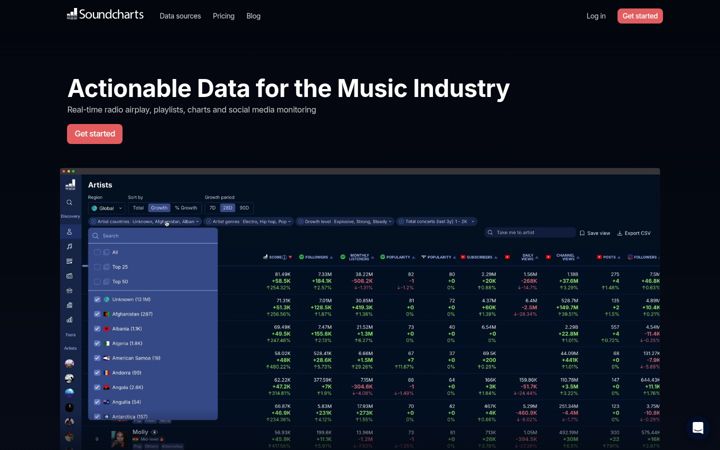Open the Pricing page link
This screenshot has height=450, width=720.
click(223, 16)
